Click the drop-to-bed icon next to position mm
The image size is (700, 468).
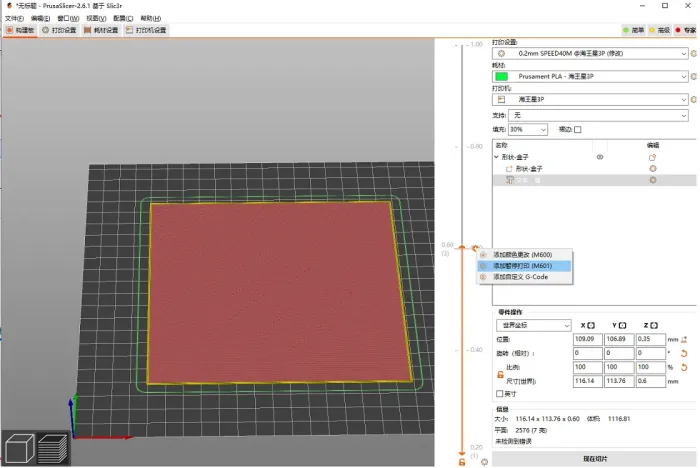pos(684,339)
